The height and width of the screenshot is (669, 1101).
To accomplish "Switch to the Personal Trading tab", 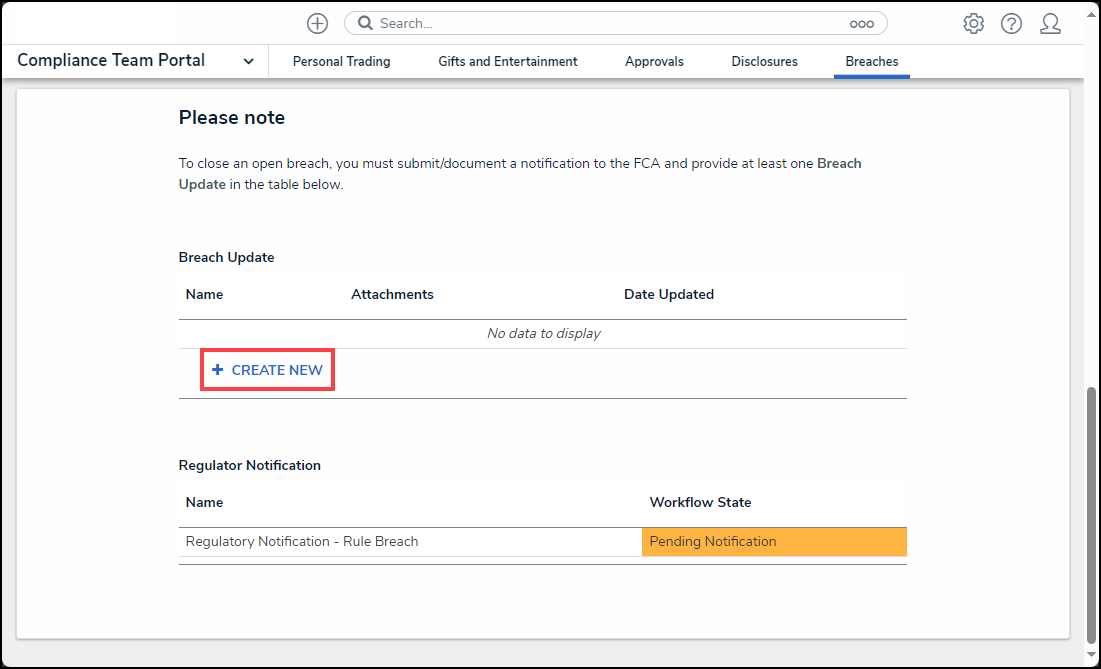I will click(x=341, y=61).
